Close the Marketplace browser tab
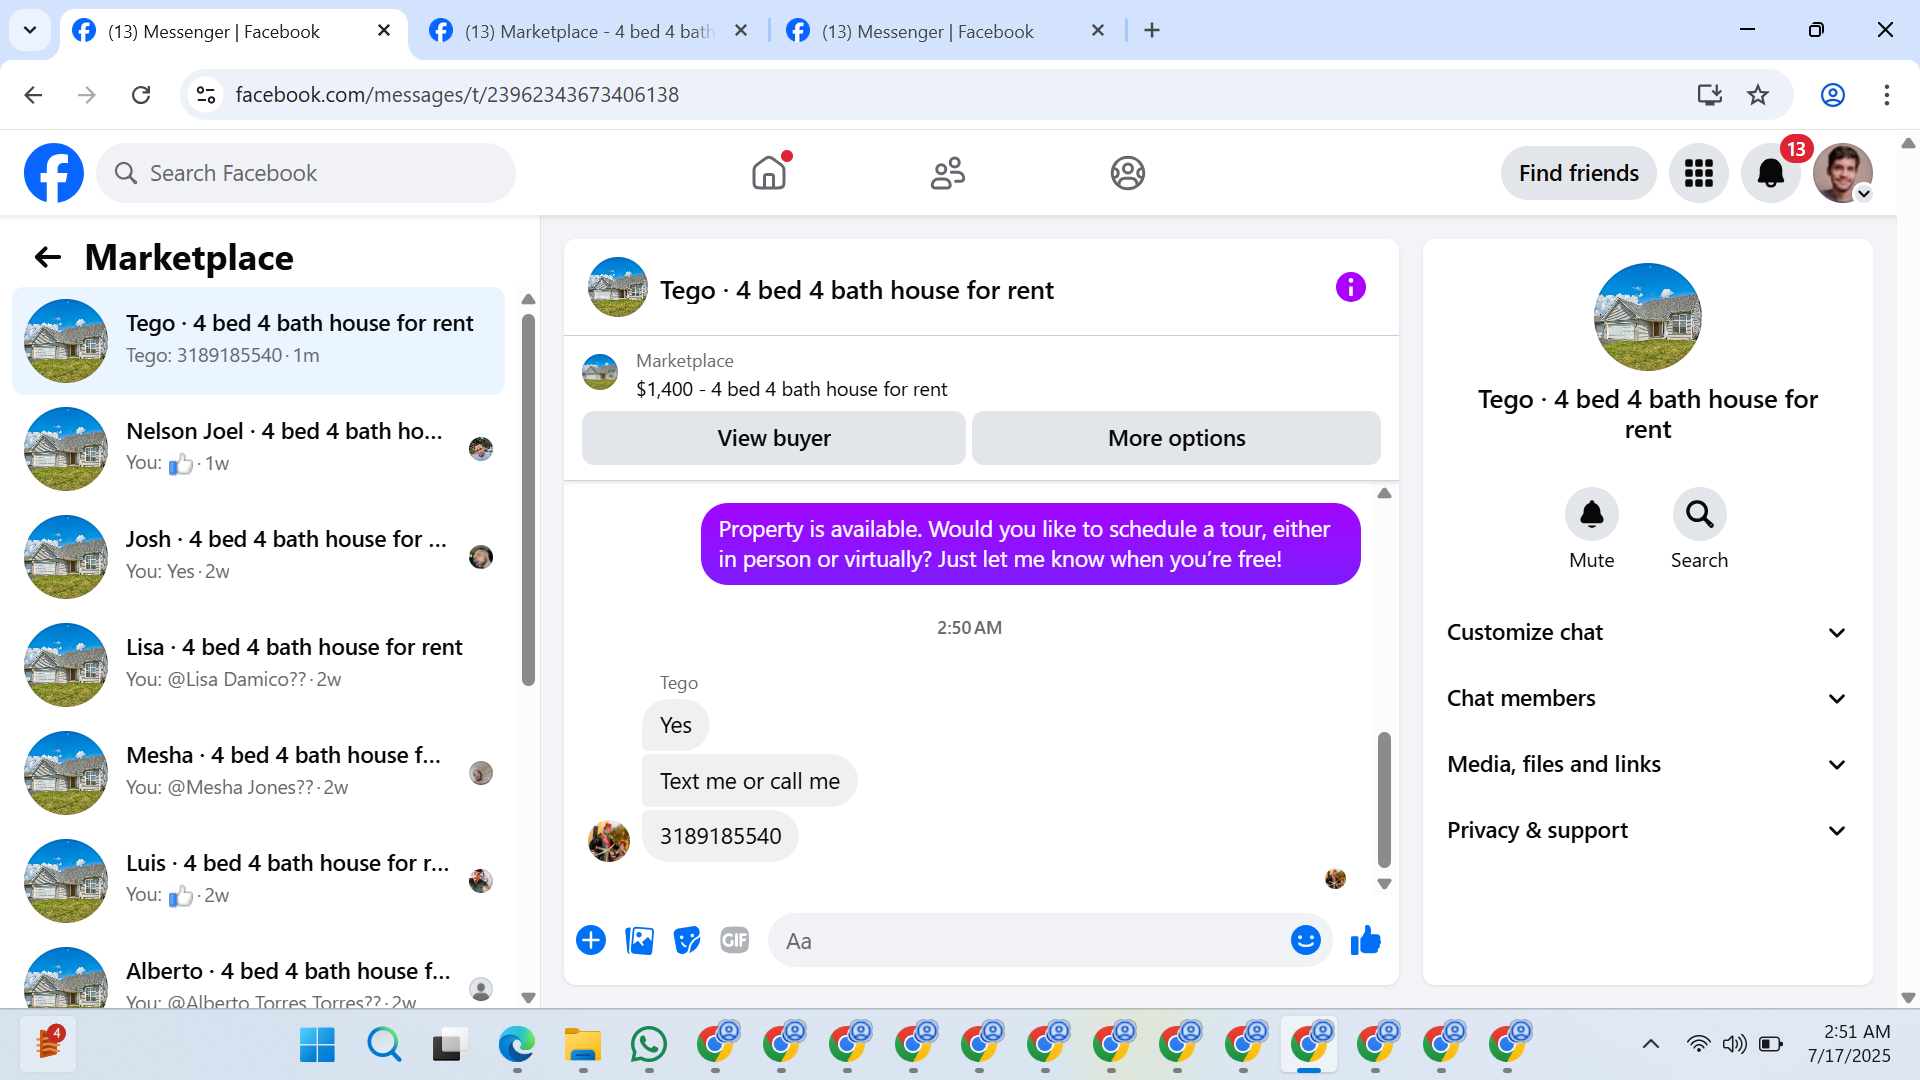The image size is (1920, 1080). coord(741,31)
